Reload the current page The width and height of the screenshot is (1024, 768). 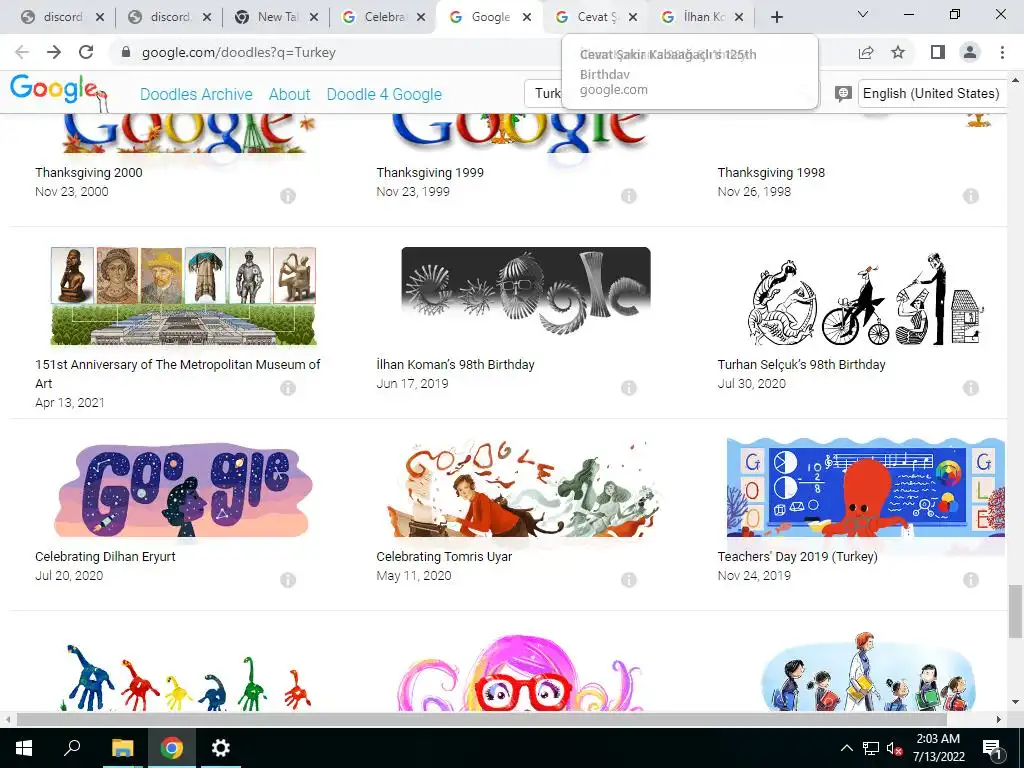tap(86, 52)
